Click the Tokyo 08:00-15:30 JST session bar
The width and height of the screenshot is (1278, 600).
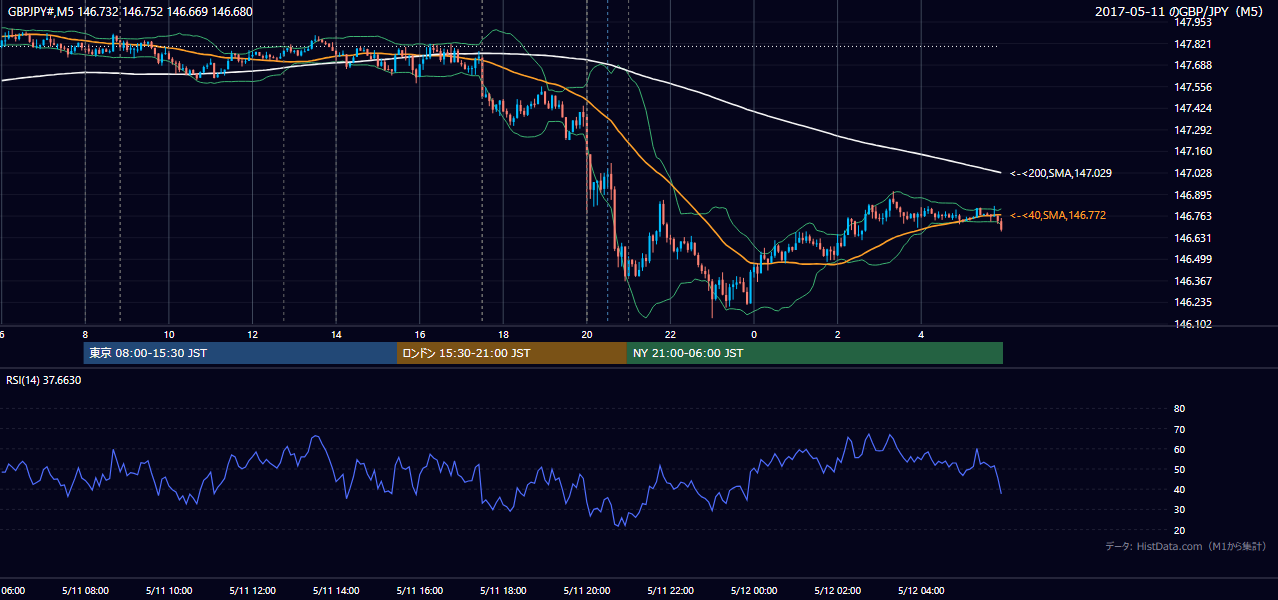point(241,353)
